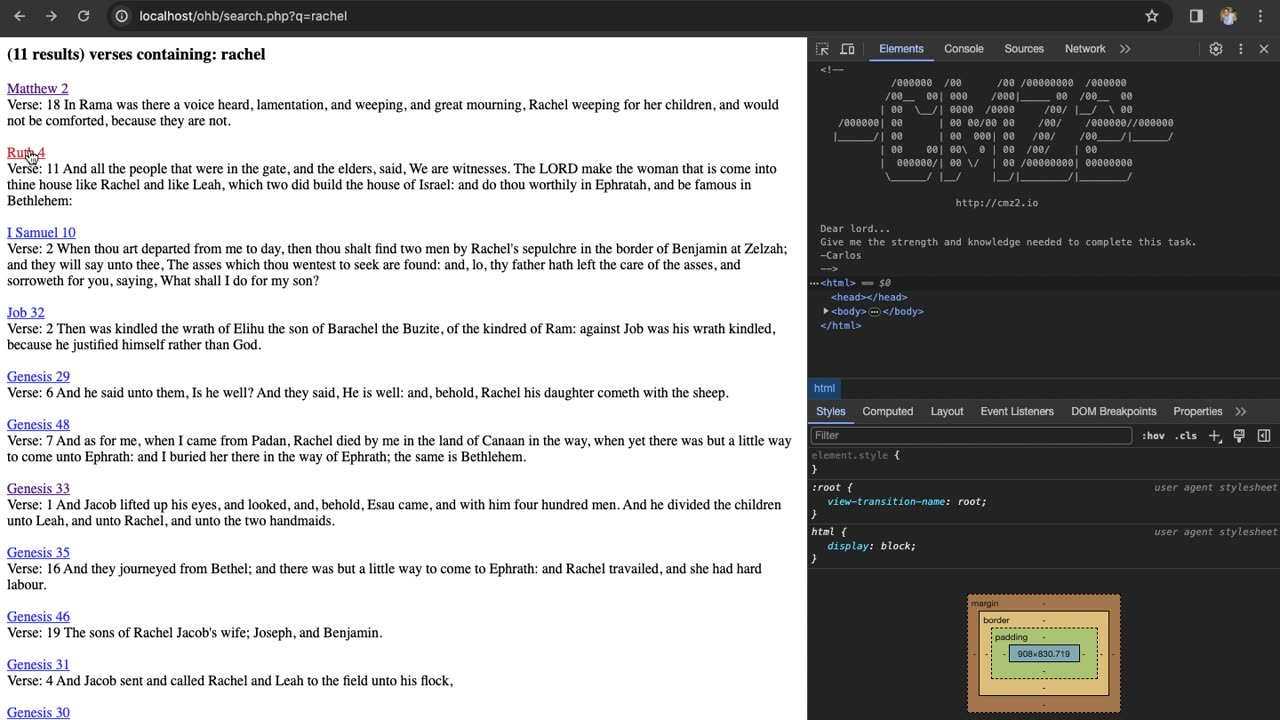Open the DOM Breakpoints sub-tab

[x=1114, y=412]
